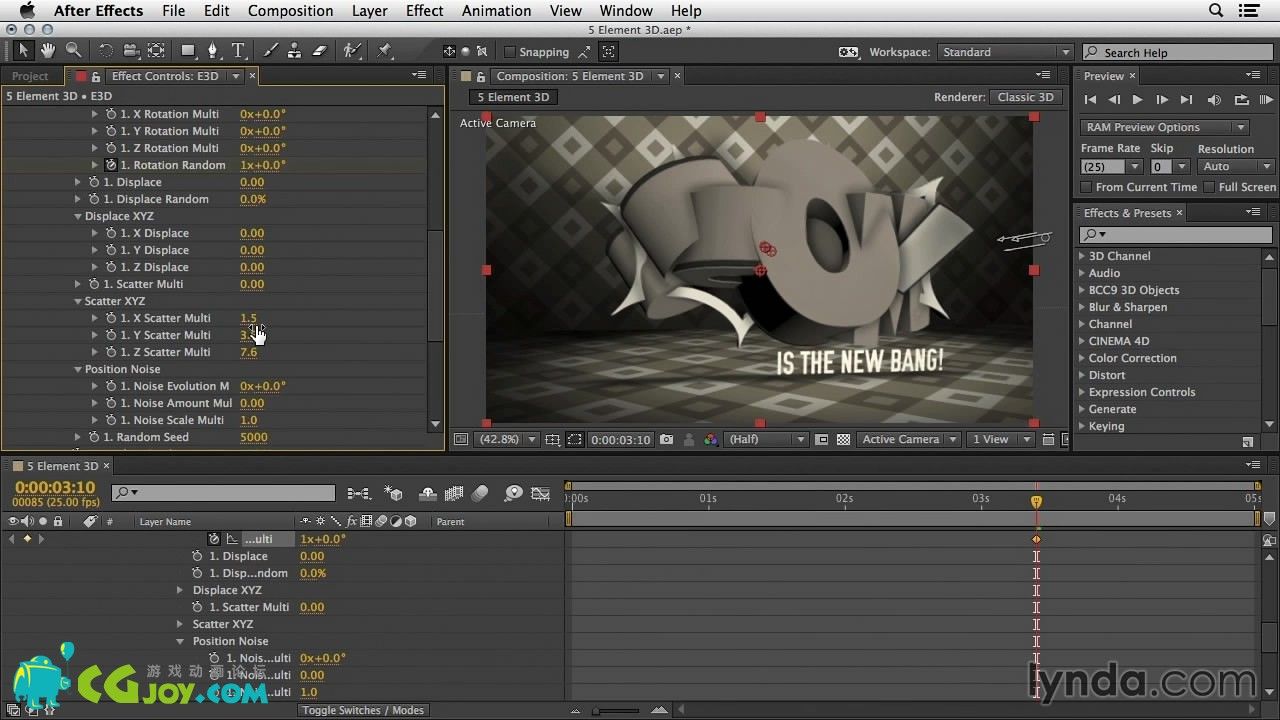The image size is (1280, 720).
Task: Open the magnification (42.8%) dropdown
Action: [x=508, y=439]
